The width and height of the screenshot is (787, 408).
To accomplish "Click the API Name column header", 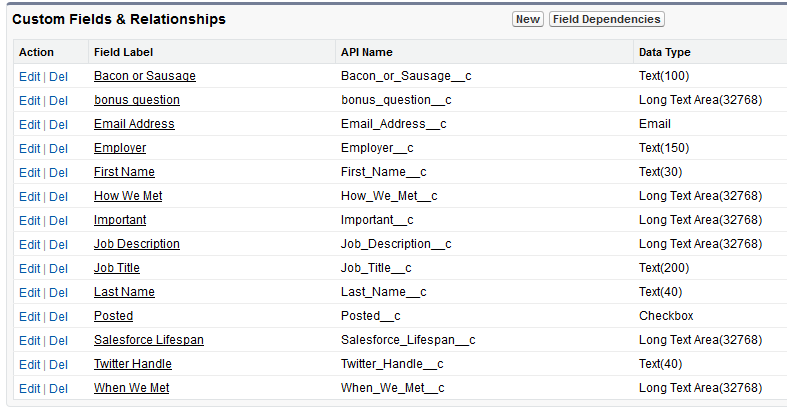I will click(366, 52).
